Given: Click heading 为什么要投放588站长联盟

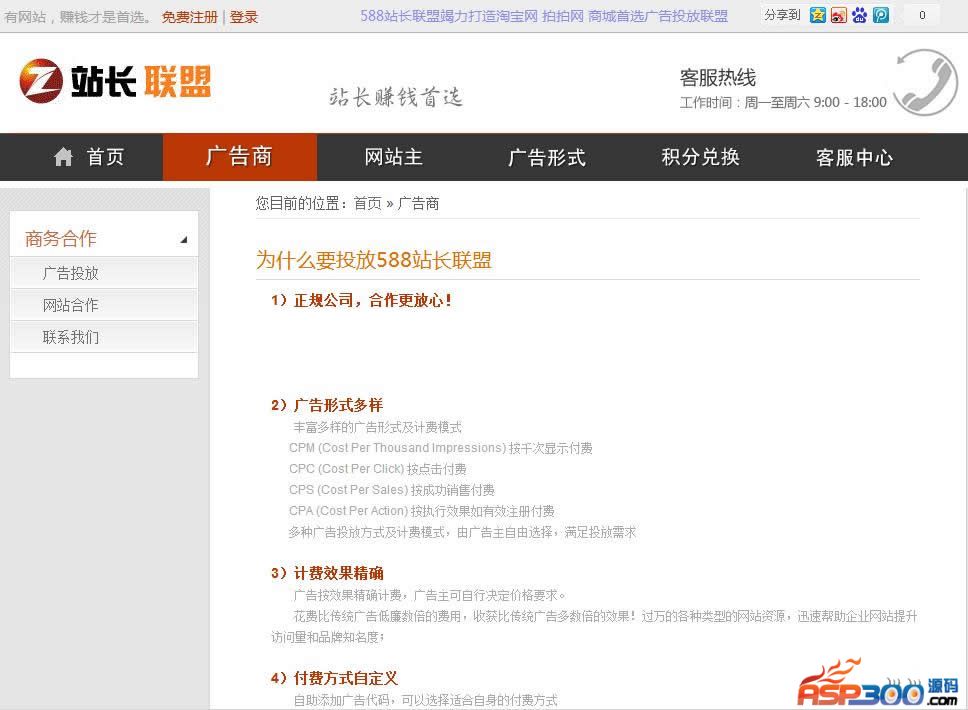Looking at the screenshot, I should 373,260.
